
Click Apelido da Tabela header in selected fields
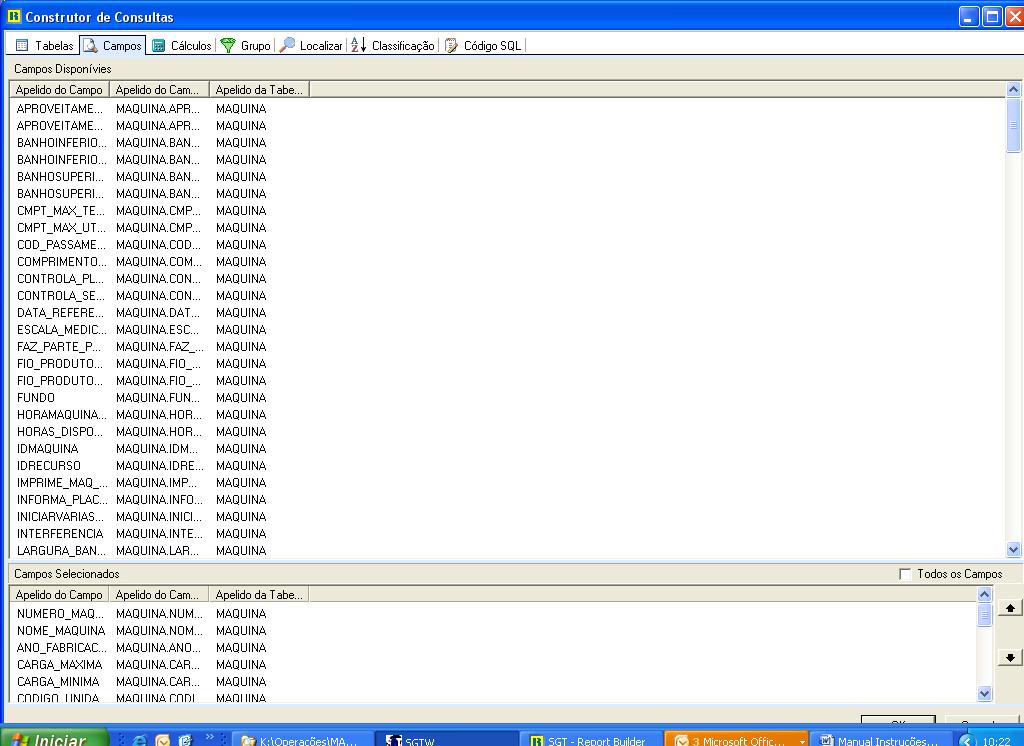click(258, 595)
